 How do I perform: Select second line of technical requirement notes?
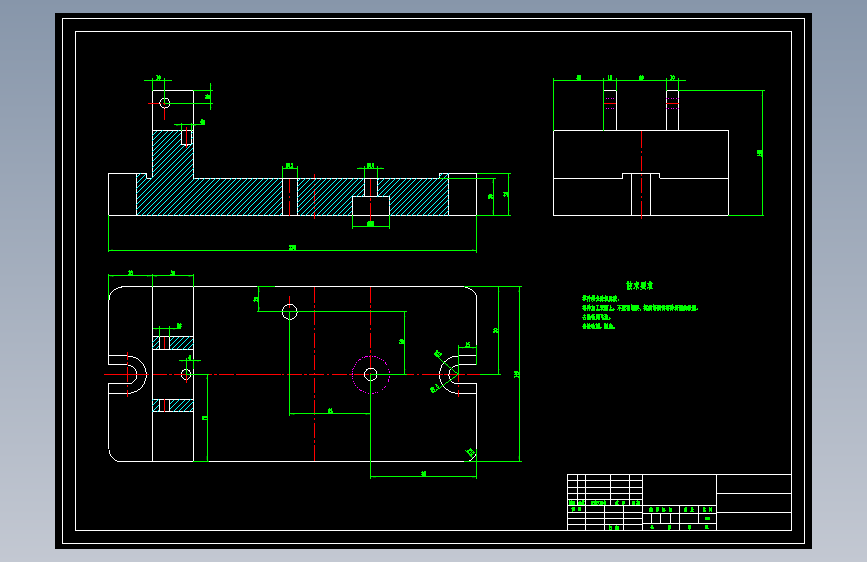[x=640, y=308]
